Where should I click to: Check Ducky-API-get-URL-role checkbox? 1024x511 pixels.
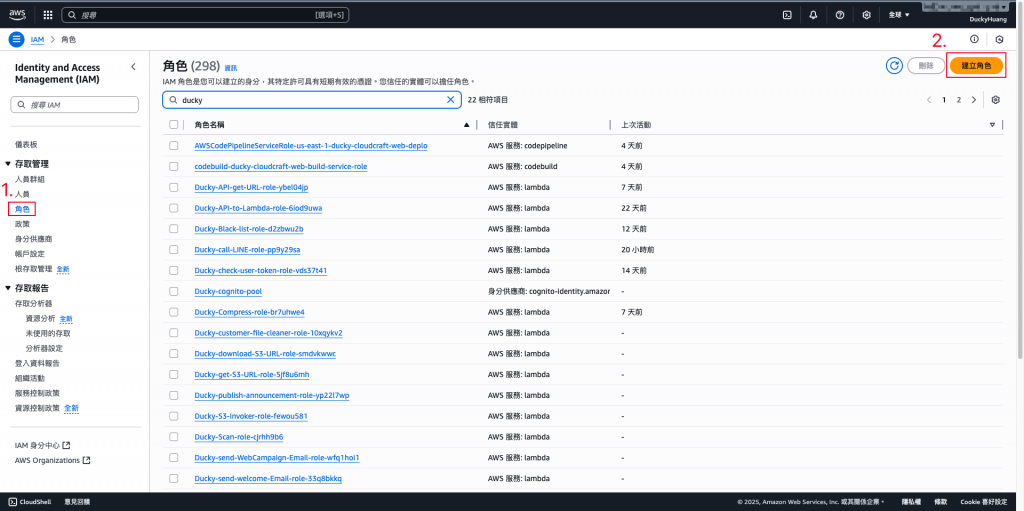coord(173,188)
